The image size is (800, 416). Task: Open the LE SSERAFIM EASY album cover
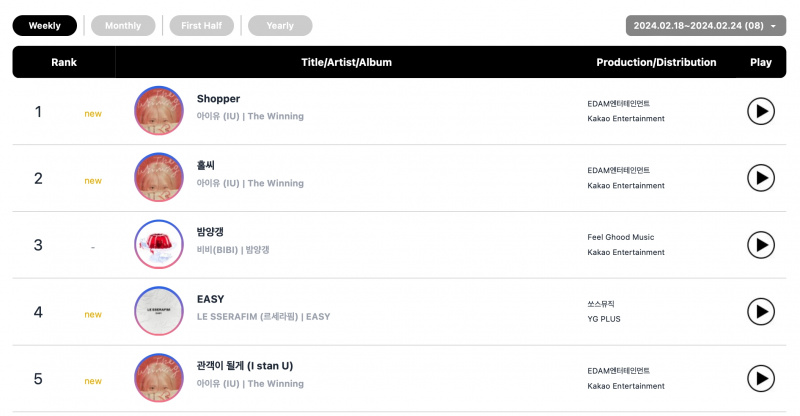159,311
